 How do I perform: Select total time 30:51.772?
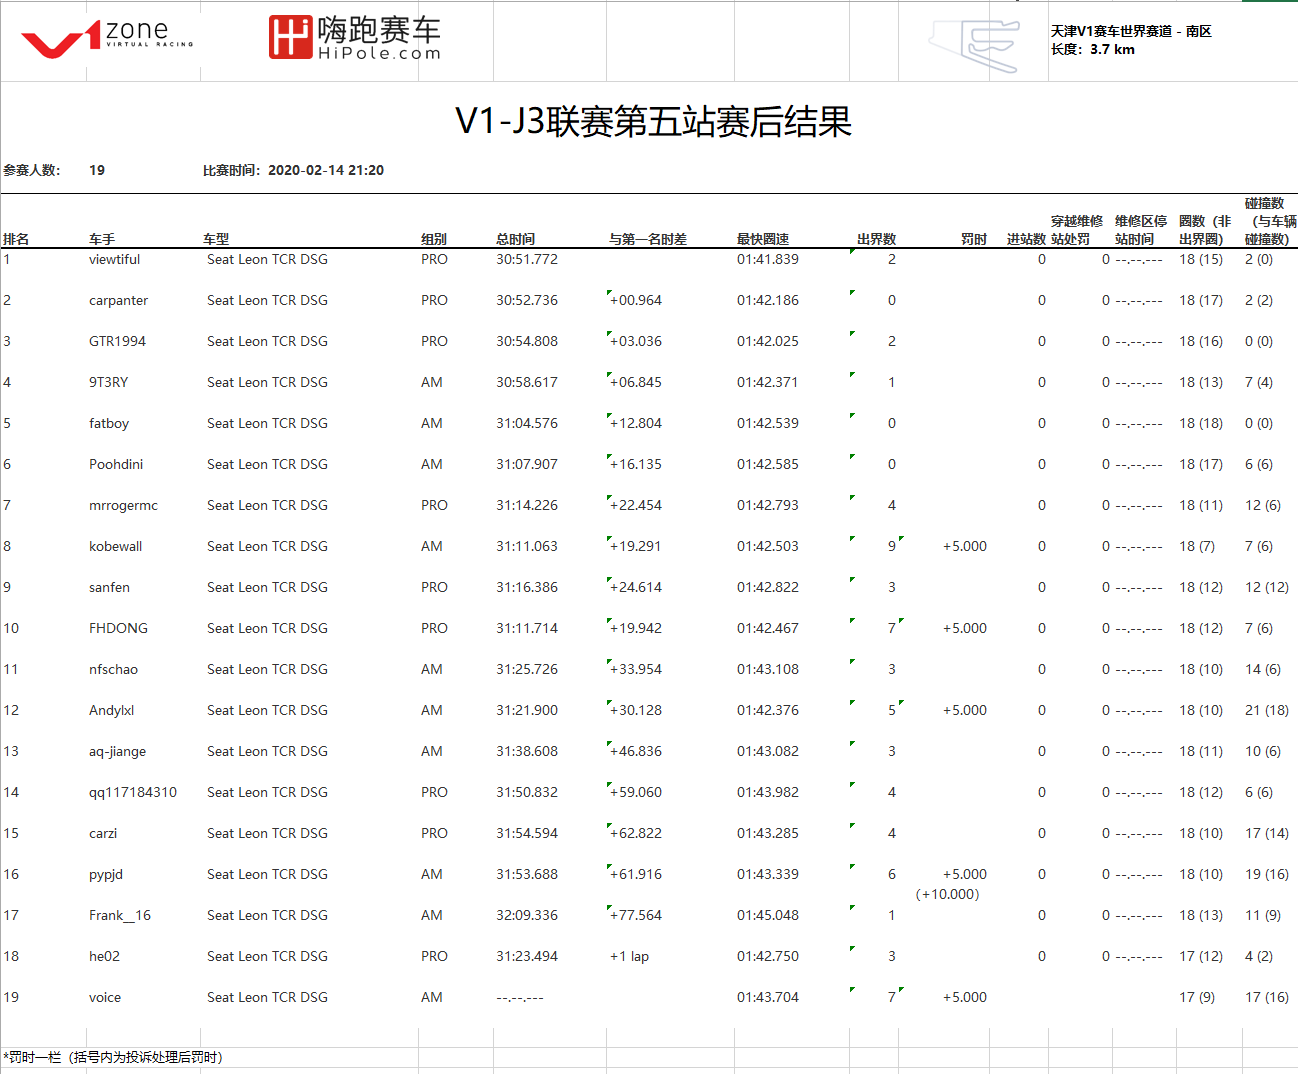tap(527, 259)
